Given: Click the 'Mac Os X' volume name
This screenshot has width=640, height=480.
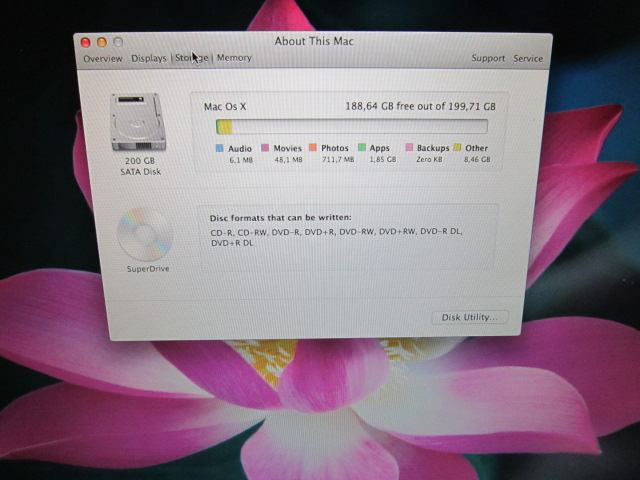Looking at the screenshot, I should click(x=225, y=107).
